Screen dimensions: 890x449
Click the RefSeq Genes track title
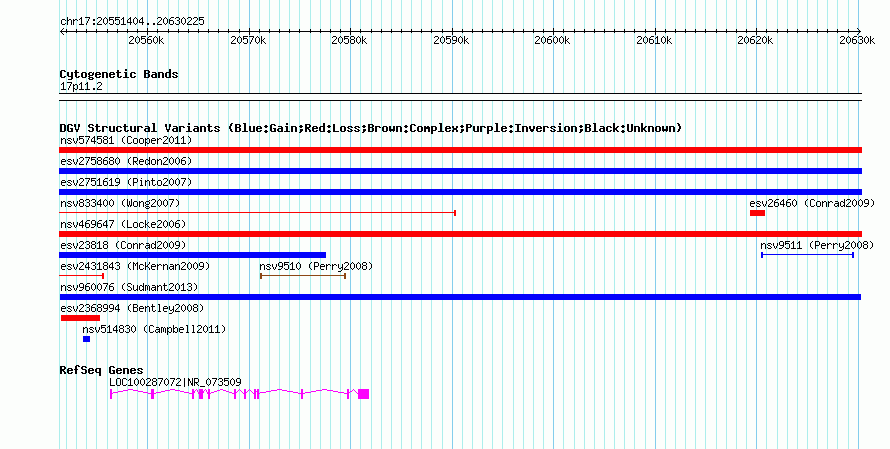[101, 370]
